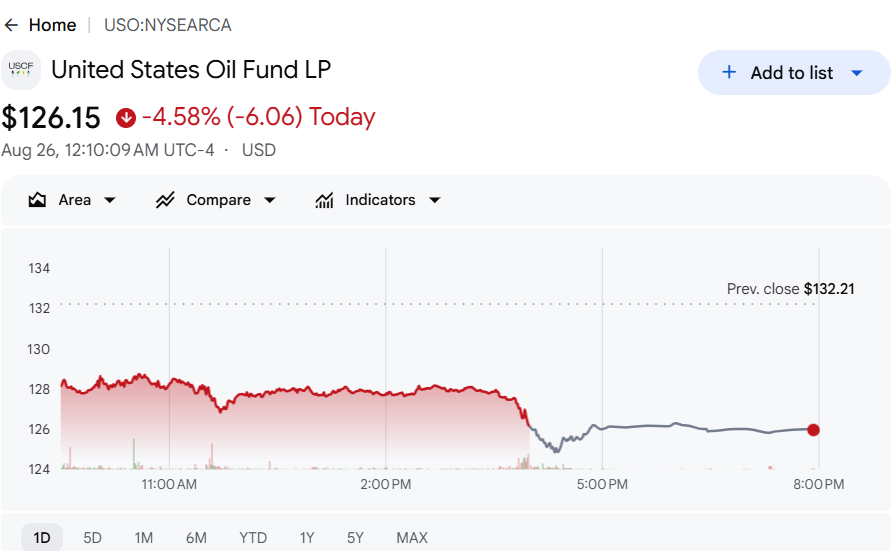
Task: Click the USD currency label
Action: [x=259, y=150]
